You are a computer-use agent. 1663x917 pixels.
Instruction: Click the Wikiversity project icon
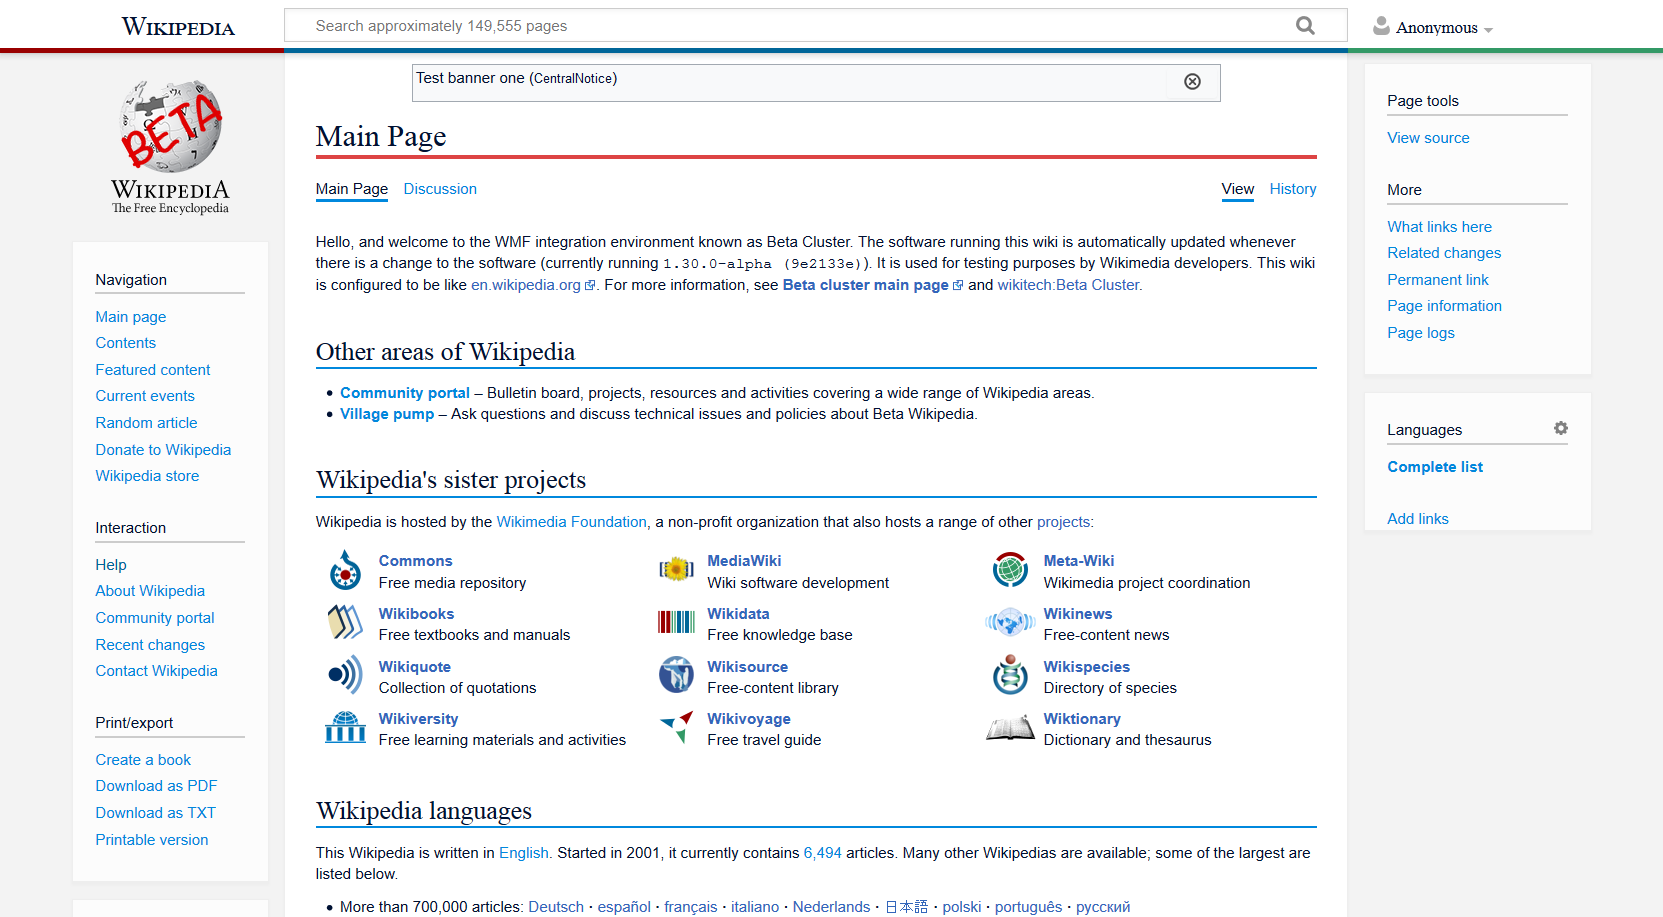coord(345,727)
